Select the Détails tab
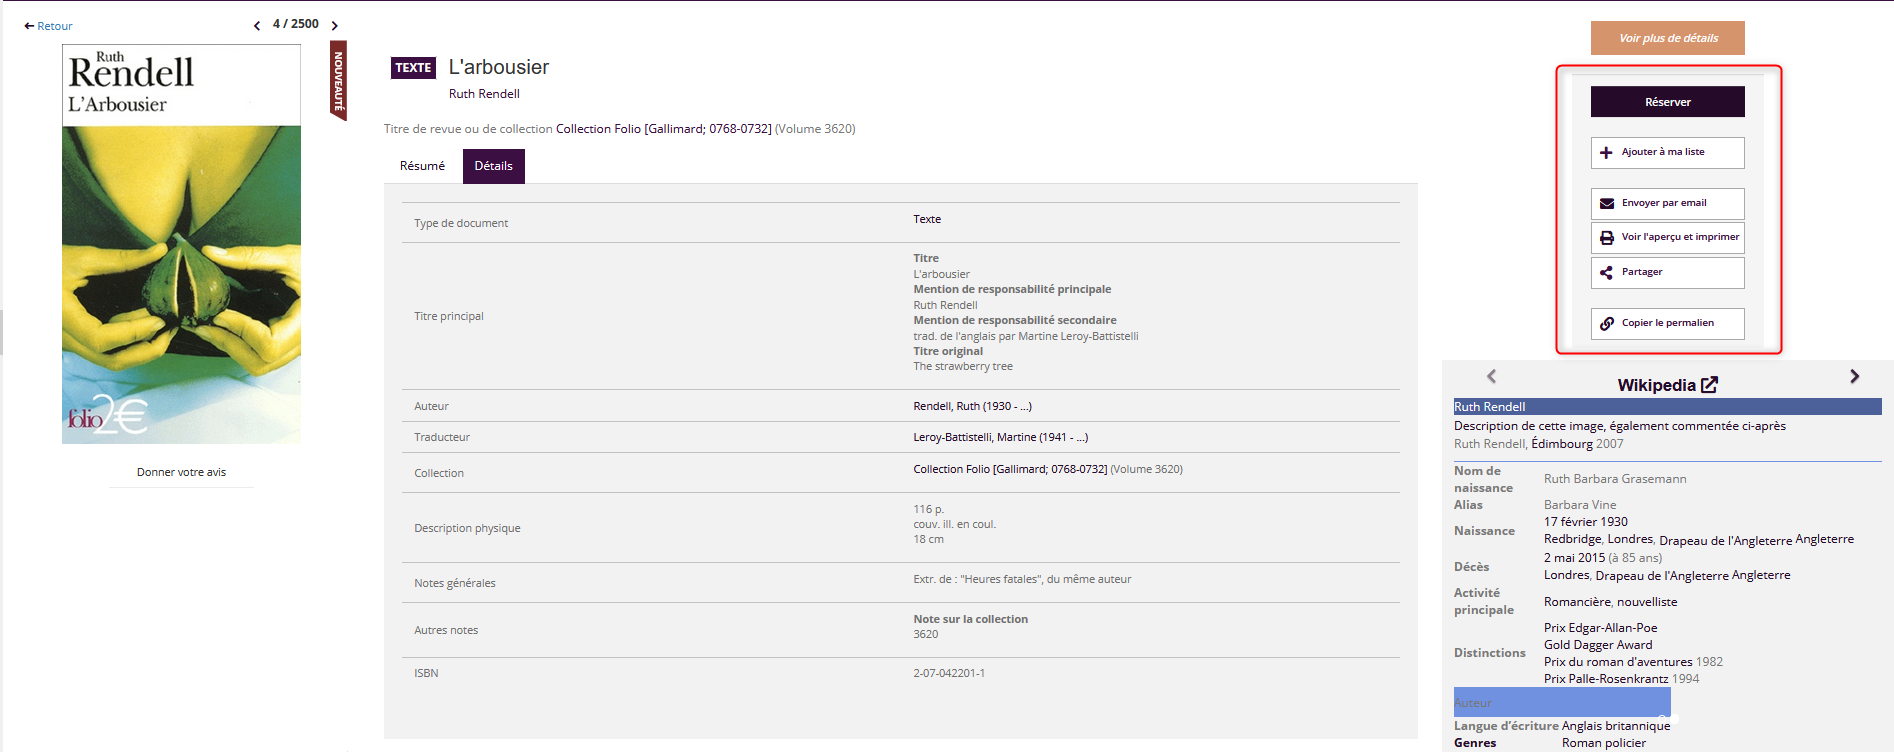 (x=493, y=166)
